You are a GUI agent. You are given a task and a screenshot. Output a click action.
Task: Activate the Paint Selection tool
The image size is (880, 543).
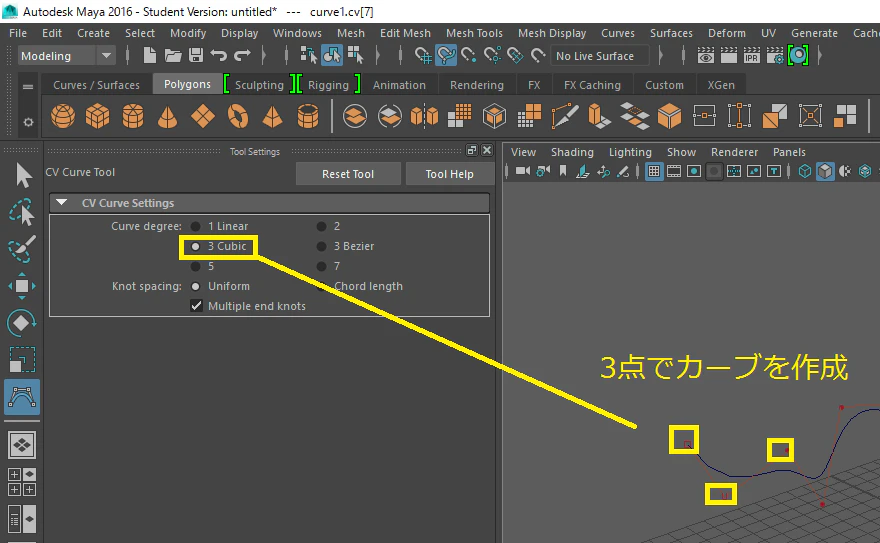coord(22,249)
